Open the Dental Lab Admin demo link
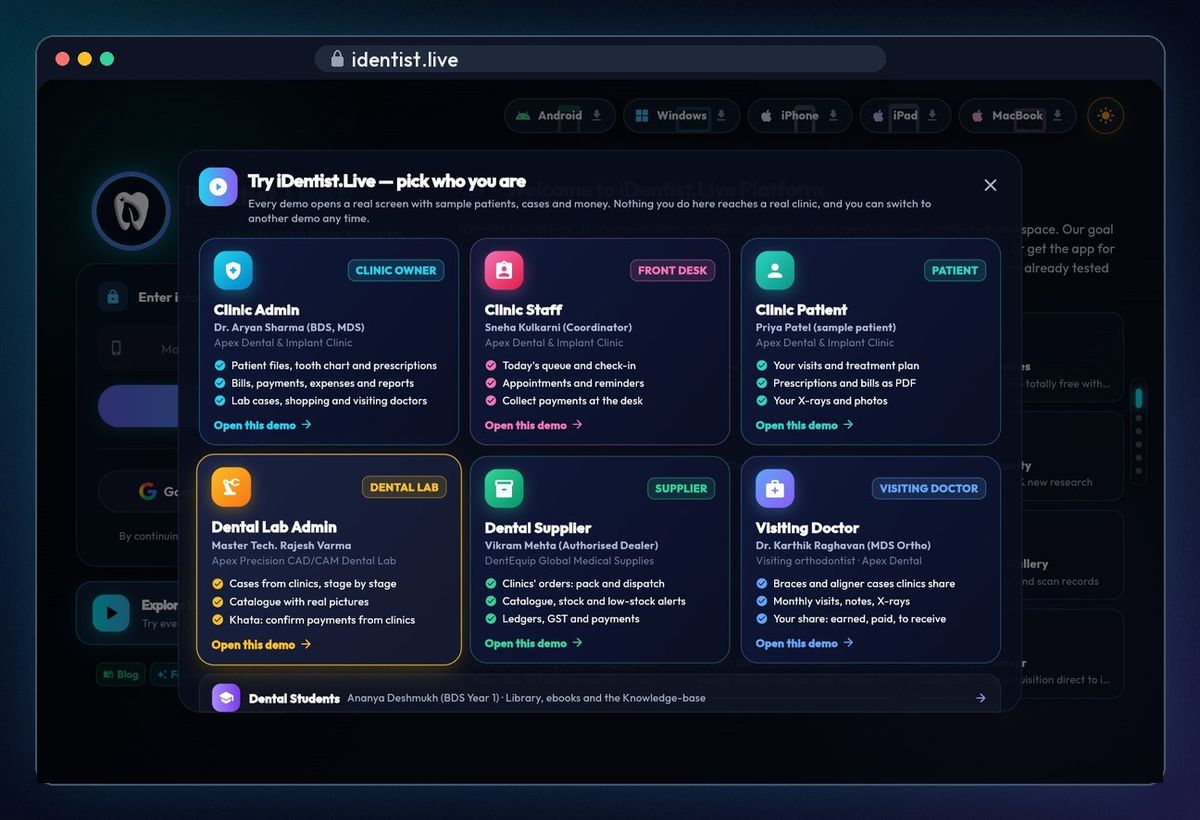1200x820 pixels. click(262, 645)
